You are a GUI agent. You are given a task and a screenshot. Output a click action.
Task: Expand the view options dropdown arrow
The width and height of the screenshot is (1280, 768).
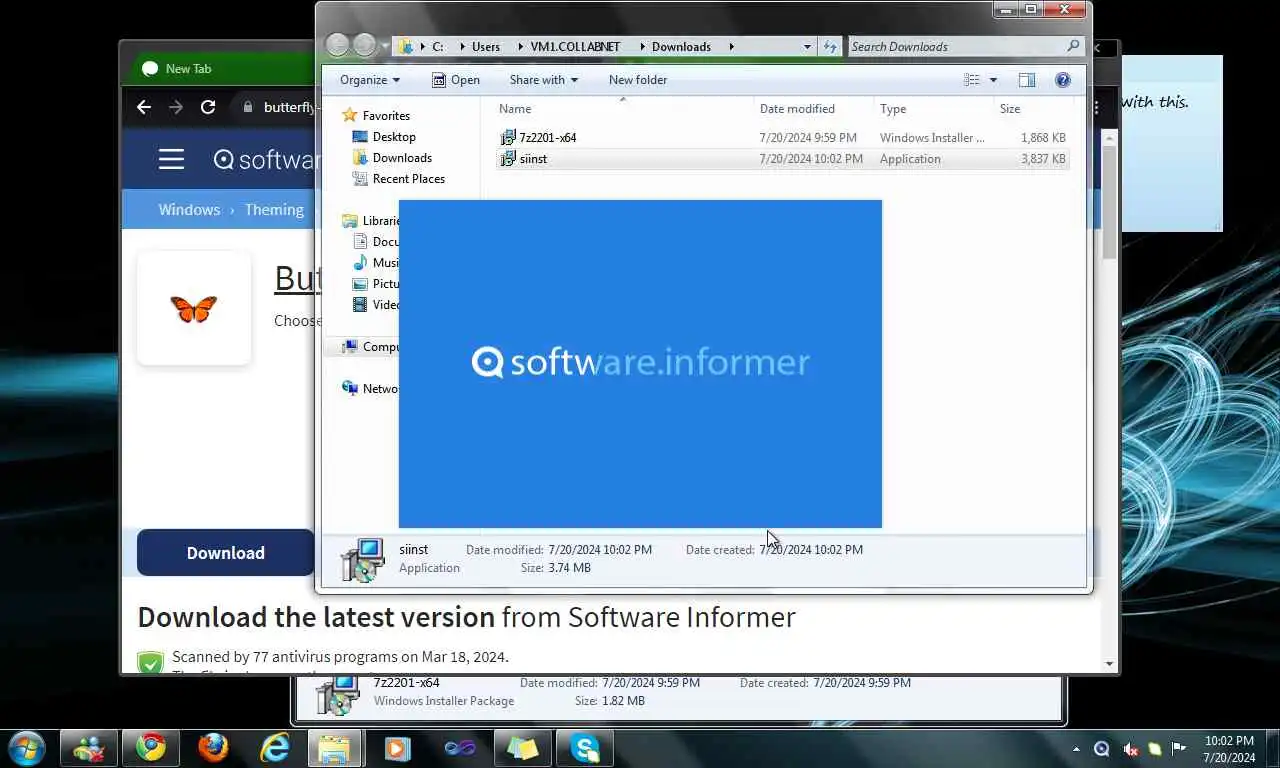point(993,80)
